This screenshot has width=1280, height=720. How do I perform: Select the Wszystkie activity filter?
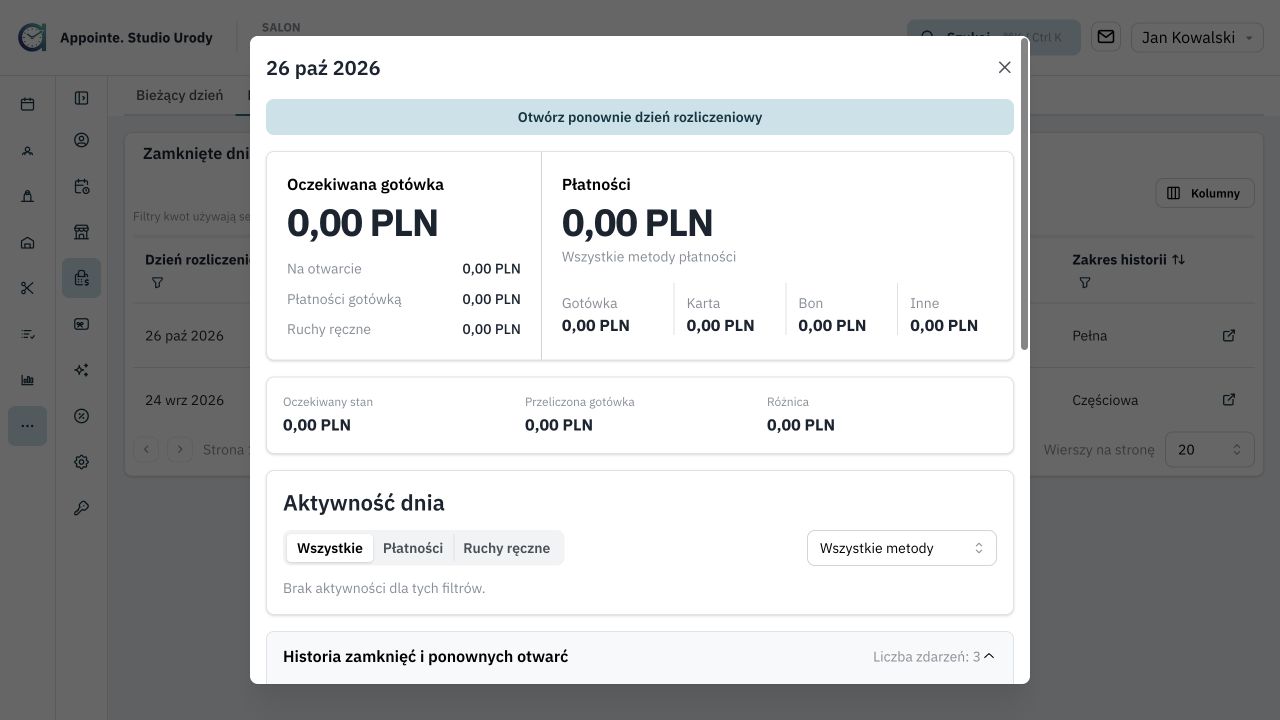pyautogui.click(x=330, y=548)
